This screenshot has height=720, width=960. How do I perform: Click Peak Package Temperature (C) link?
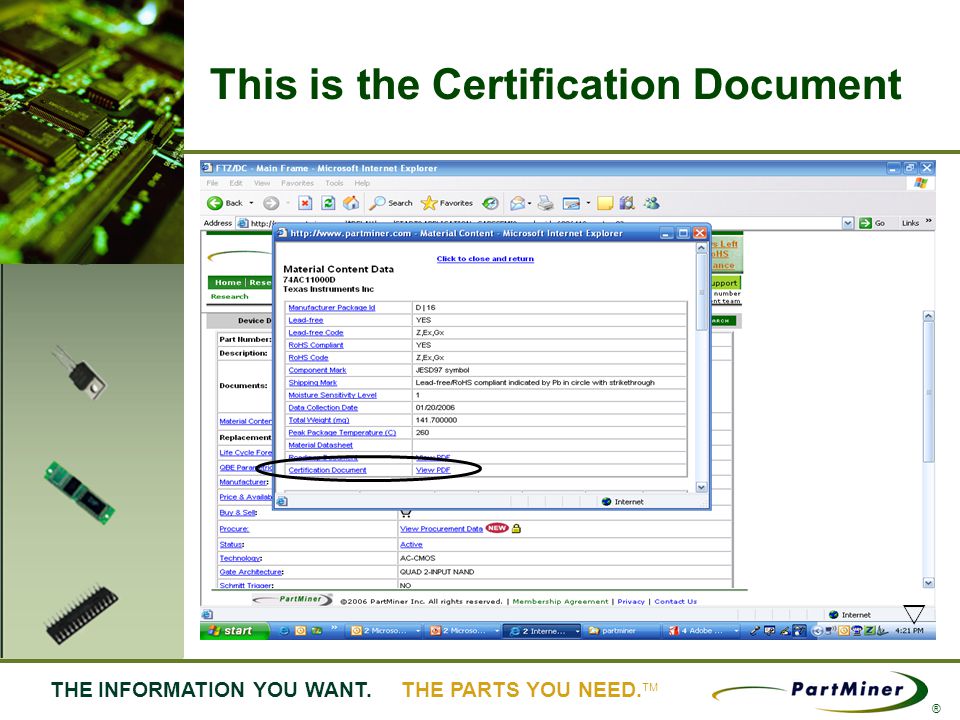(x=342, y=433)
